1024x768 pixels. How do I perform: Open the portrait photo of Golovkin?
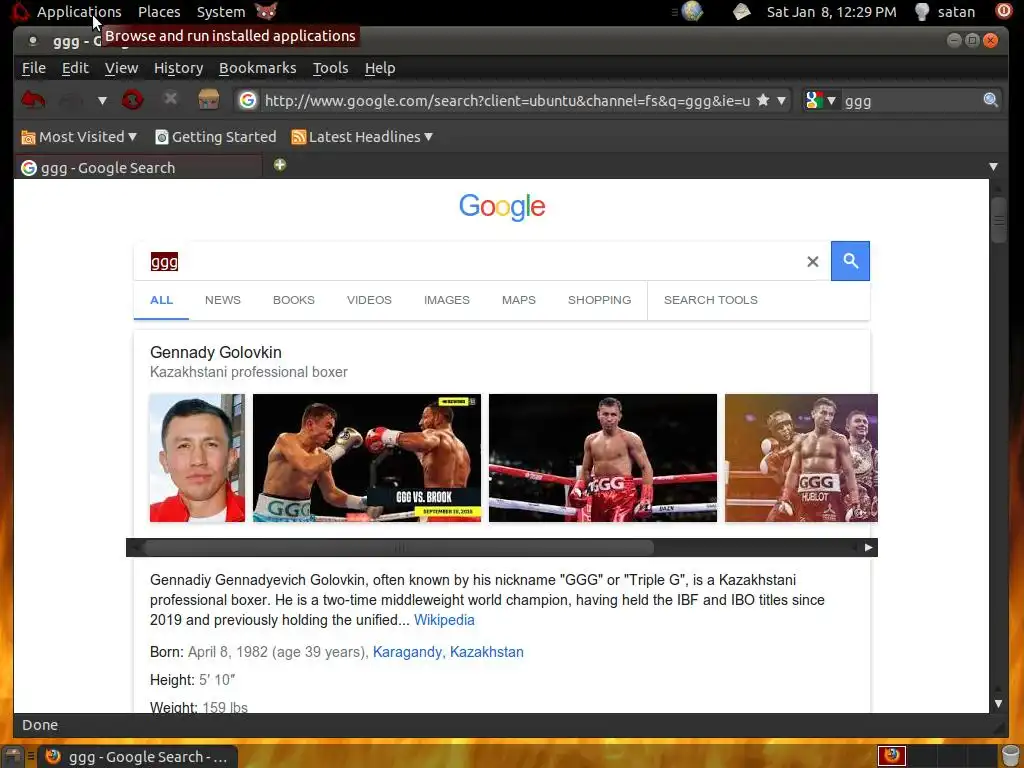(197, 458)
